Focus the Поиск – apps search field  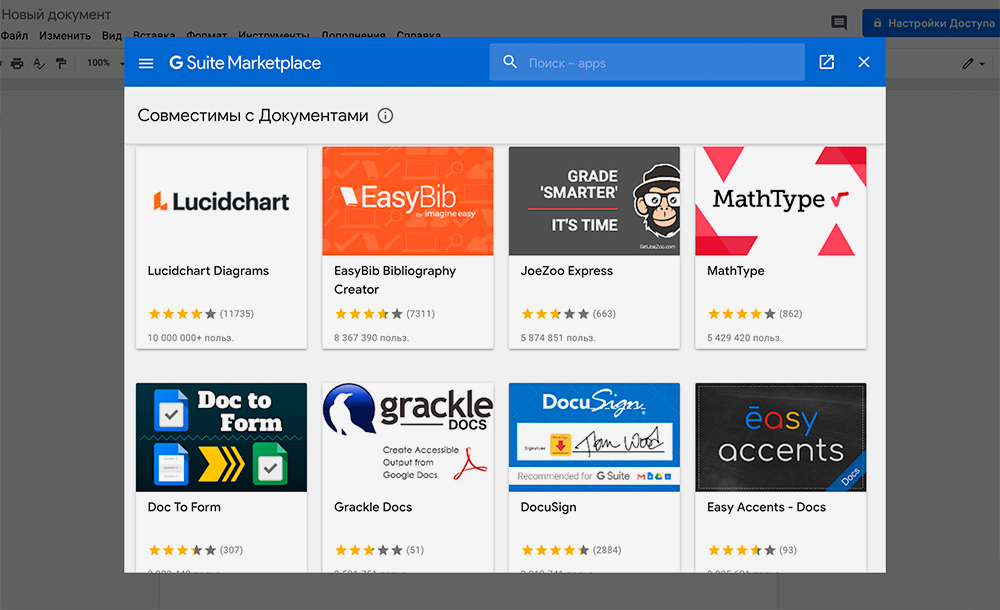pos(647,62)
